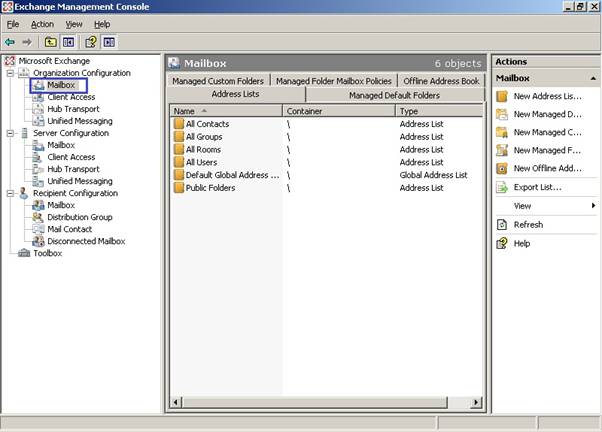
Task: Select the All Groups address list row
Action: coord(326,137)
